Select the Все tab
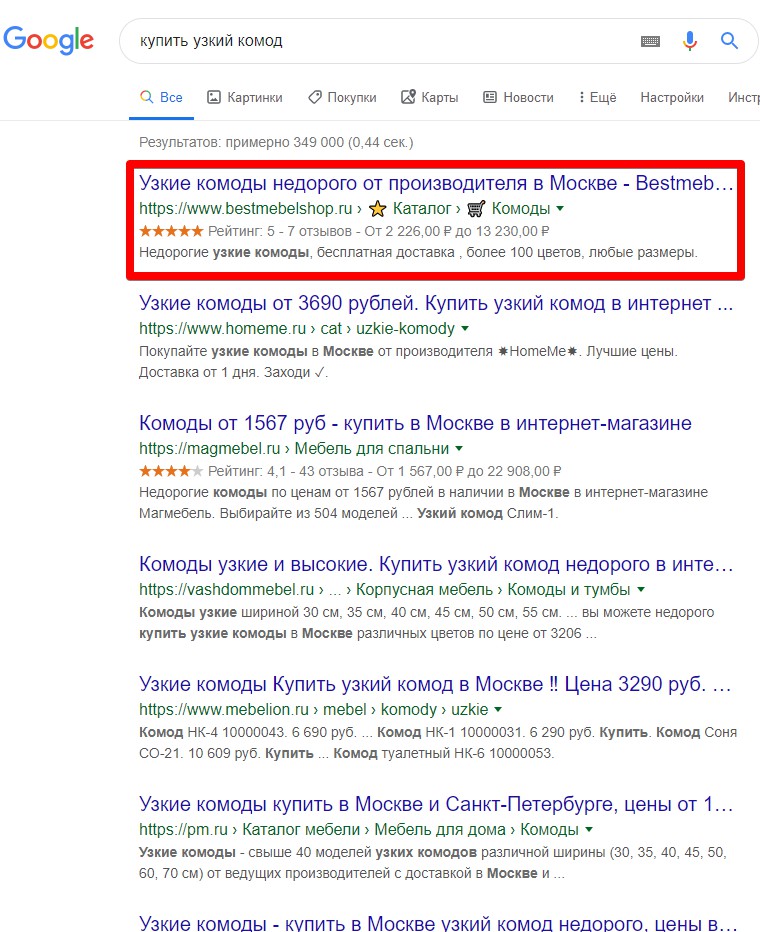Screen dimensions: 760x932 (x=161, y=97)
